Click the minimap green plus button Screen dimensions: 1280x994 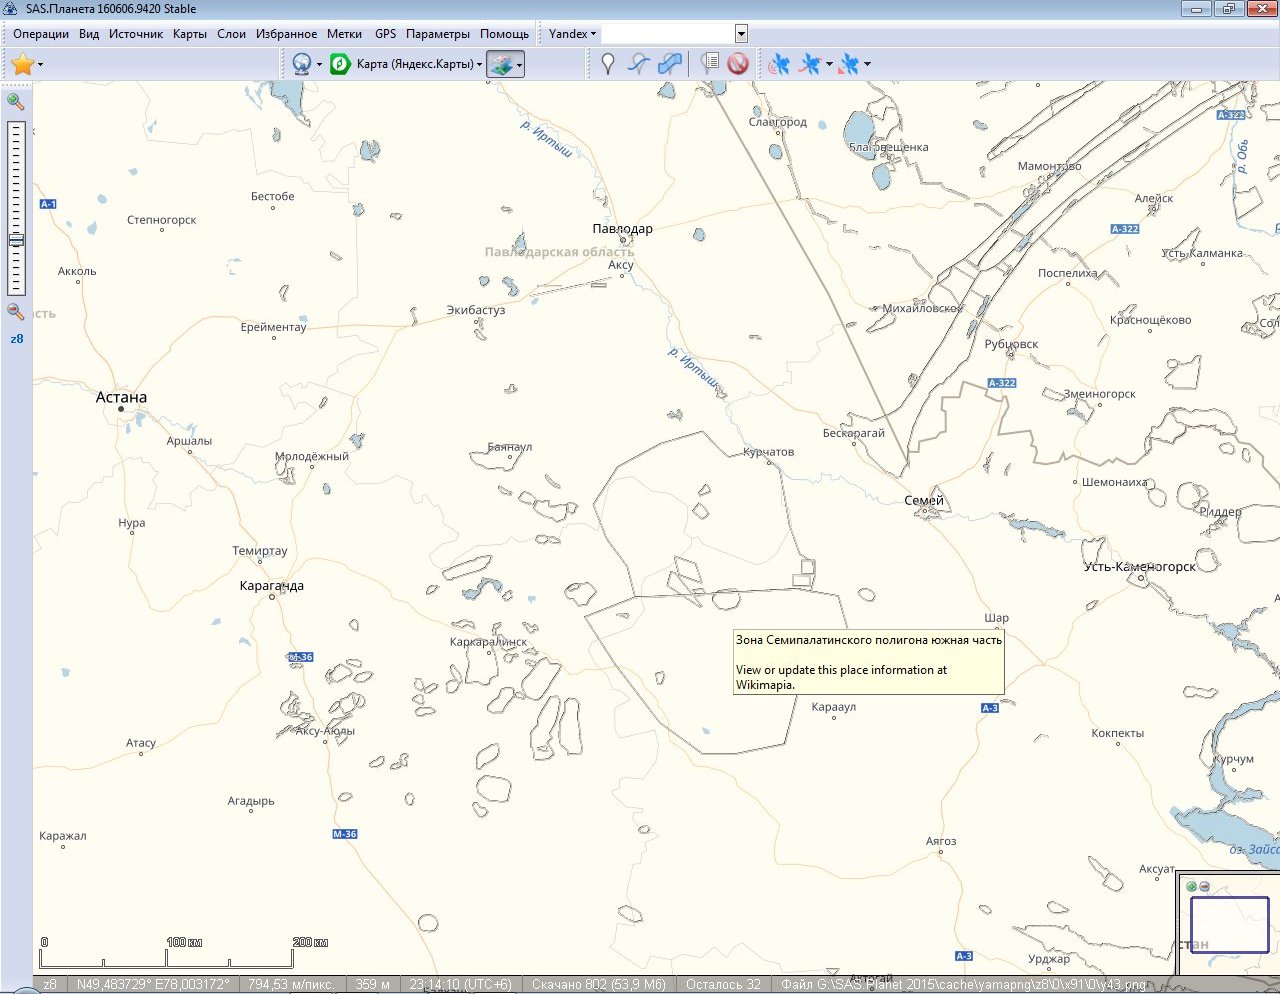(x=1191, y=886)
